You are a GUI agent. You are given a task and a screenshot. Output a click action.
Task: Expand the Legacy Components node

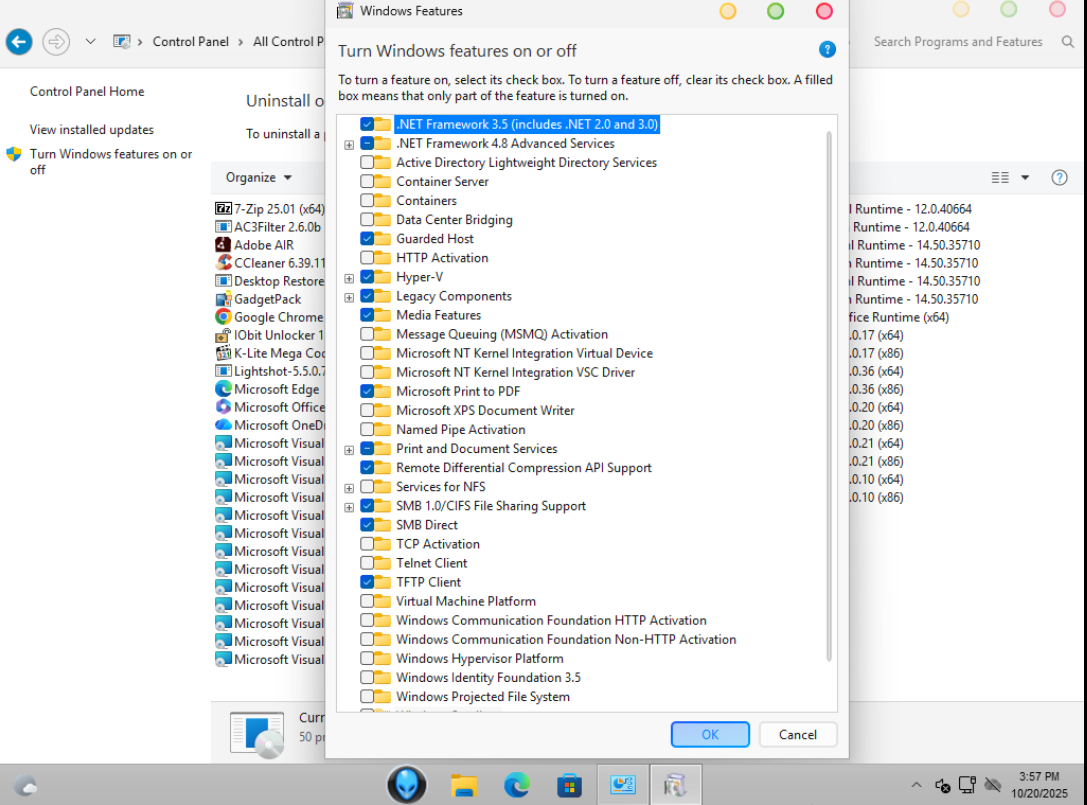point(349,297)
